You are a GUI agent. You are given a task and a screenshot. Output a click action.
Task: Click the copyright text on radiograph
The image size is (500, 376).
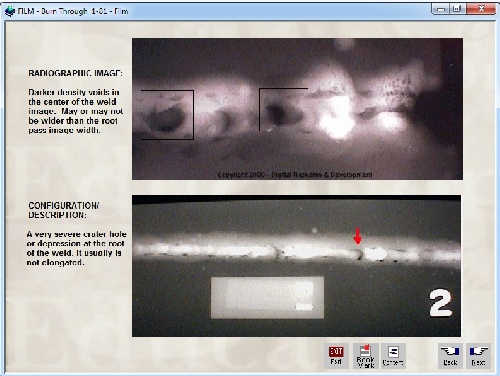pos(295,175)
